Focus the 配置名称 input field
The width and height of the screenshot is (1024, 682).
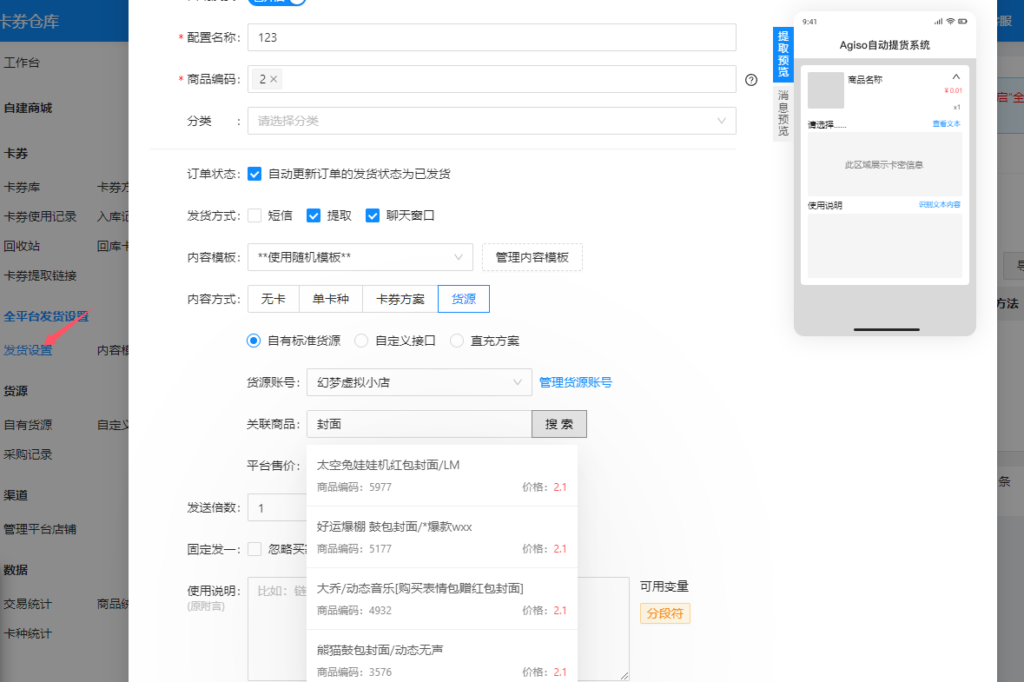[492, 37]
